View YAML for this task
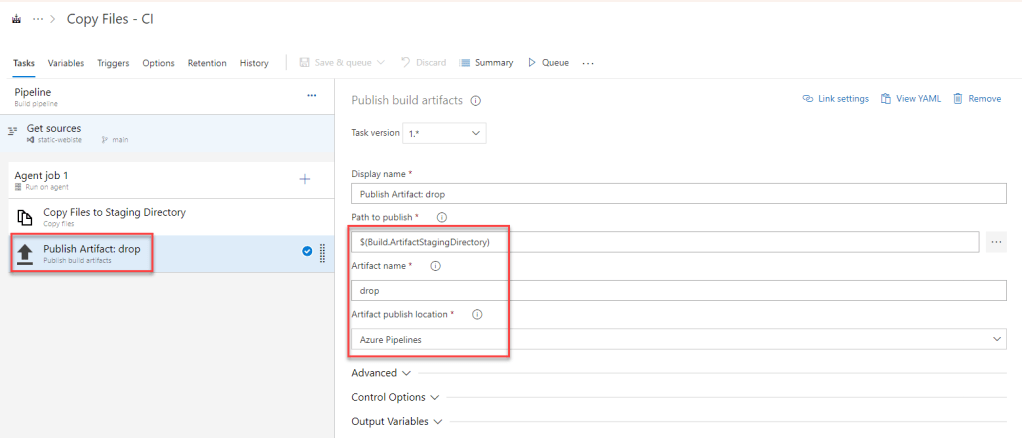1022x438 pixels. point(911,98)
